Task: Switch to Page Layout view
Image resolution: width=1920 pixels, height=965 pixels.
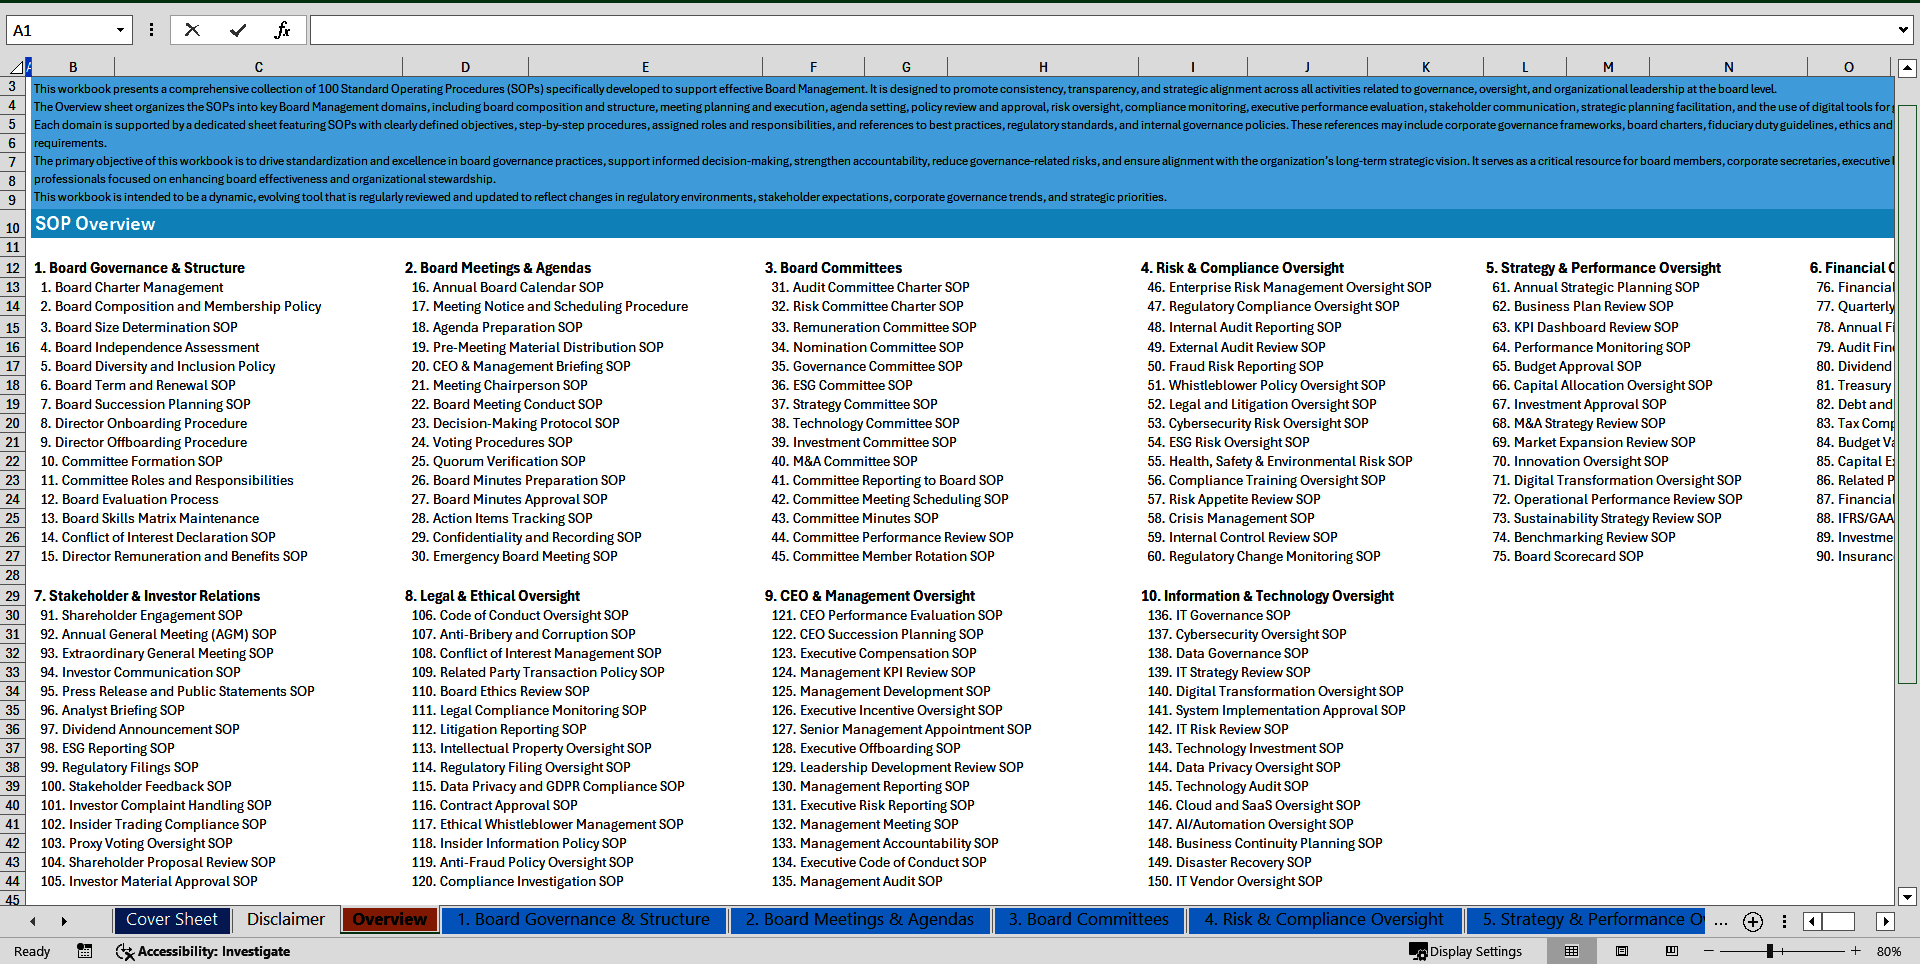Action: [x=1622, y=951]
